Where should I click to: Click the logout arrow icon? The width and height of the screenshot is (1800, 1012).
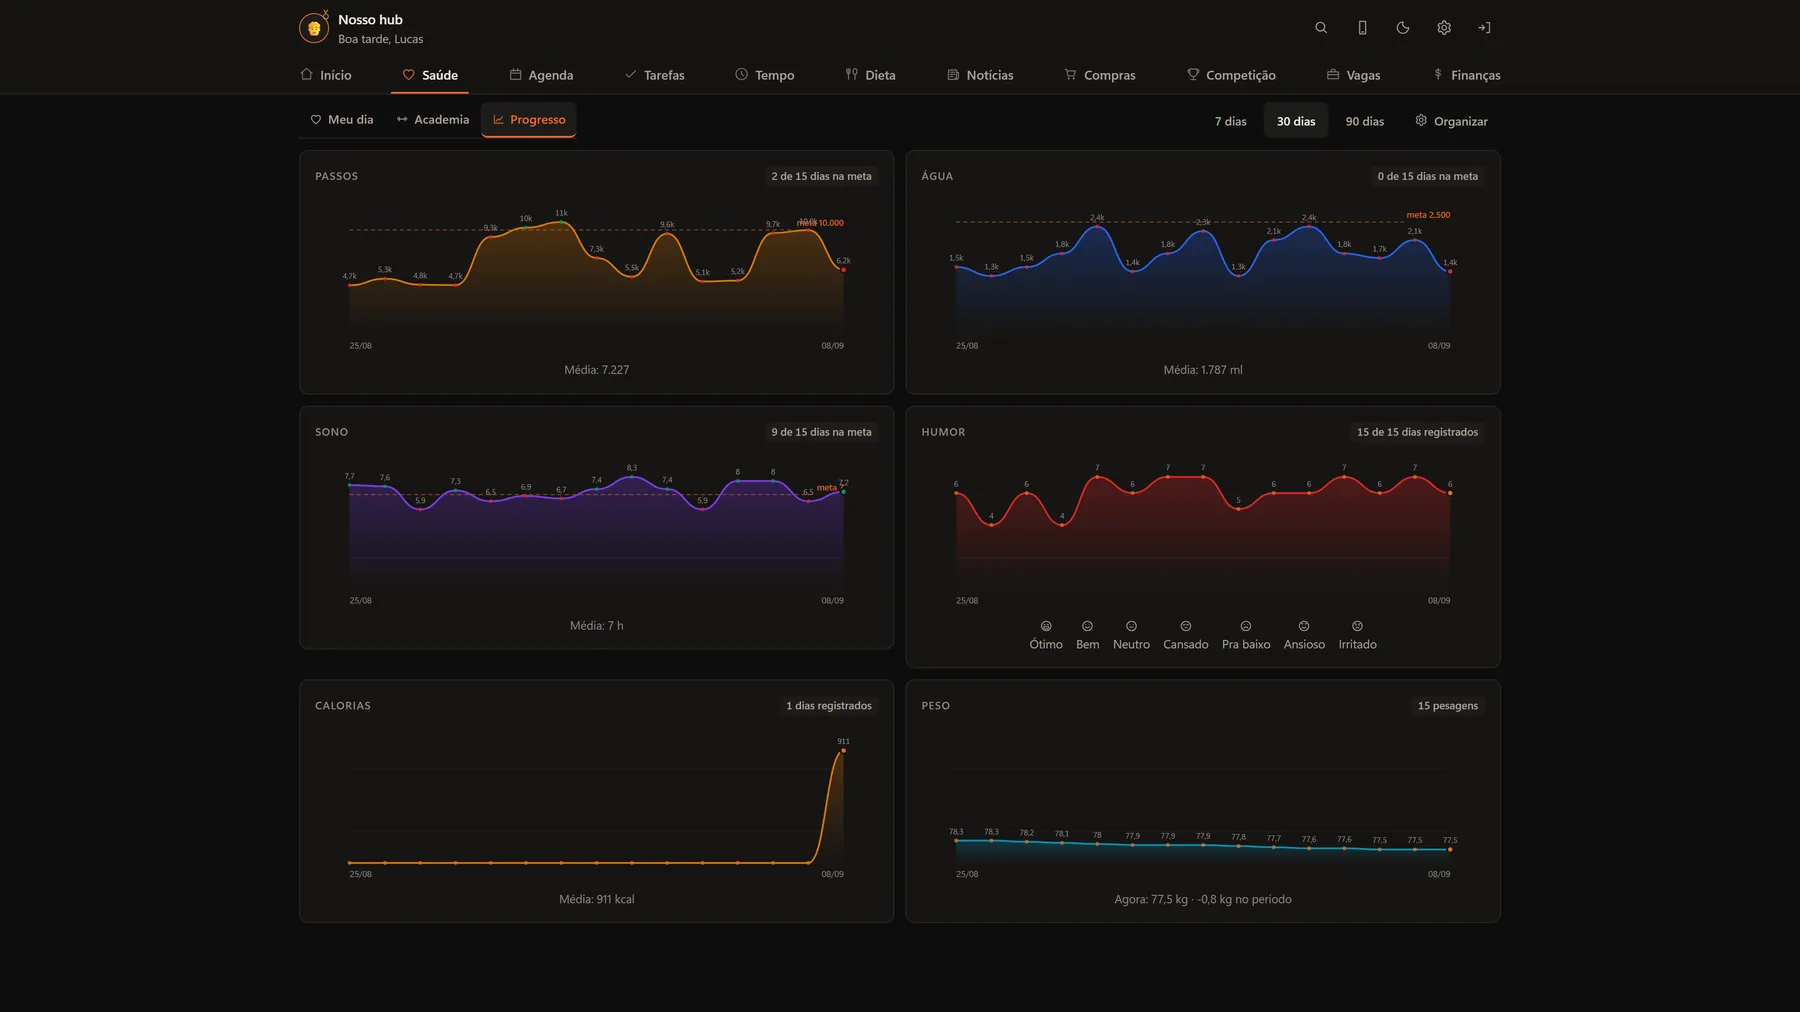pos(1485,28)
